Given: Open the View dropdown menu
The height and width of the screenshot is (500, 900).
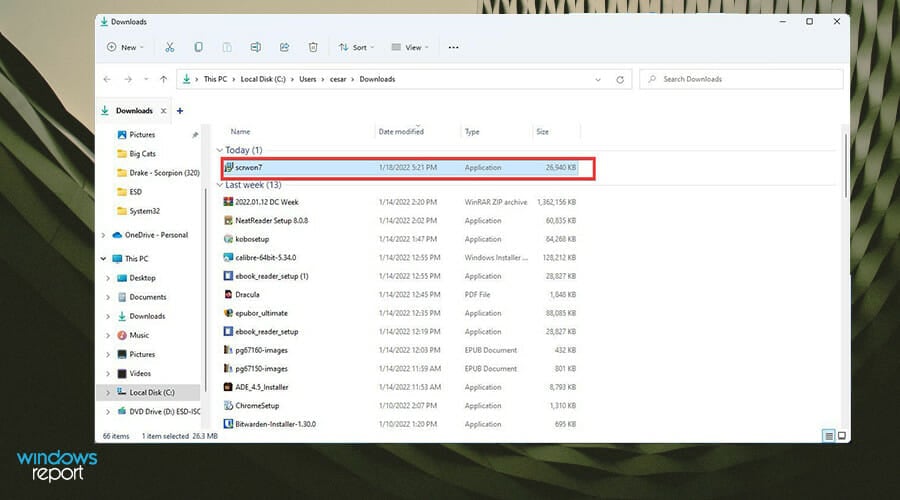Looking at the screenshot, I should pyautogui.click(x=408, y=47).
